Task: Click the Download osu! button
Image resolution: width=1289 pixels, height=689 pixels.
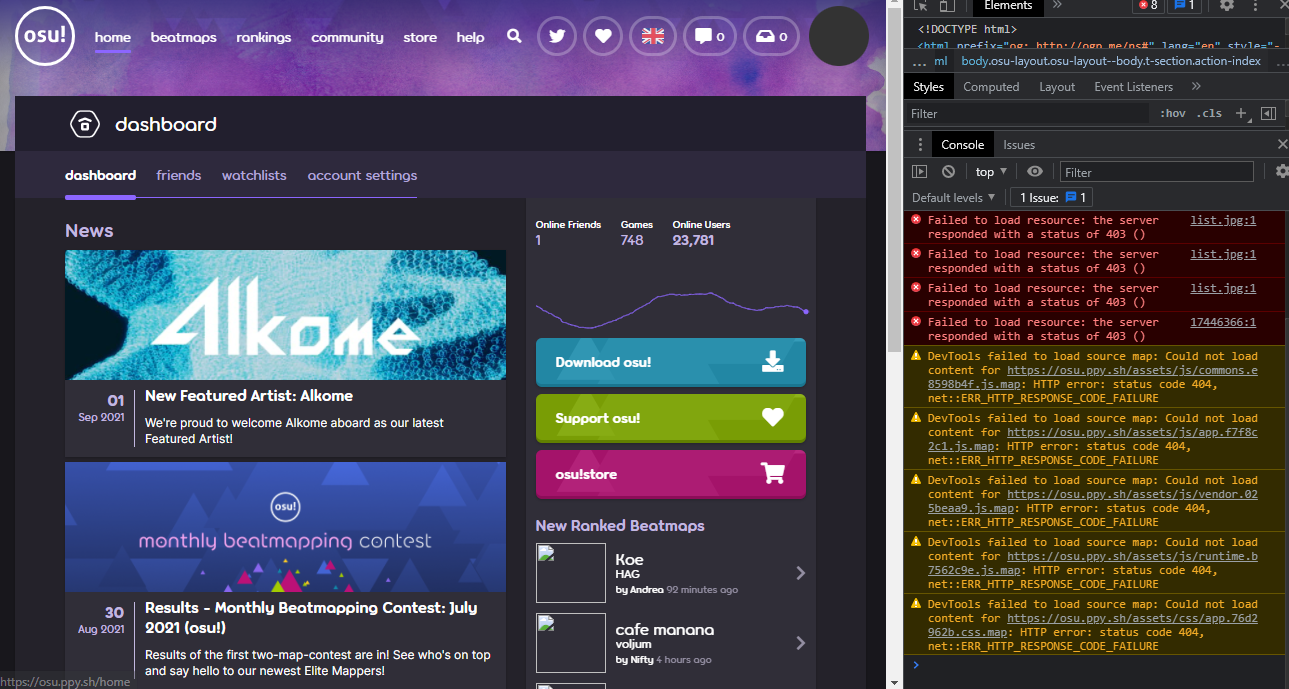Action: click(670, 362)
